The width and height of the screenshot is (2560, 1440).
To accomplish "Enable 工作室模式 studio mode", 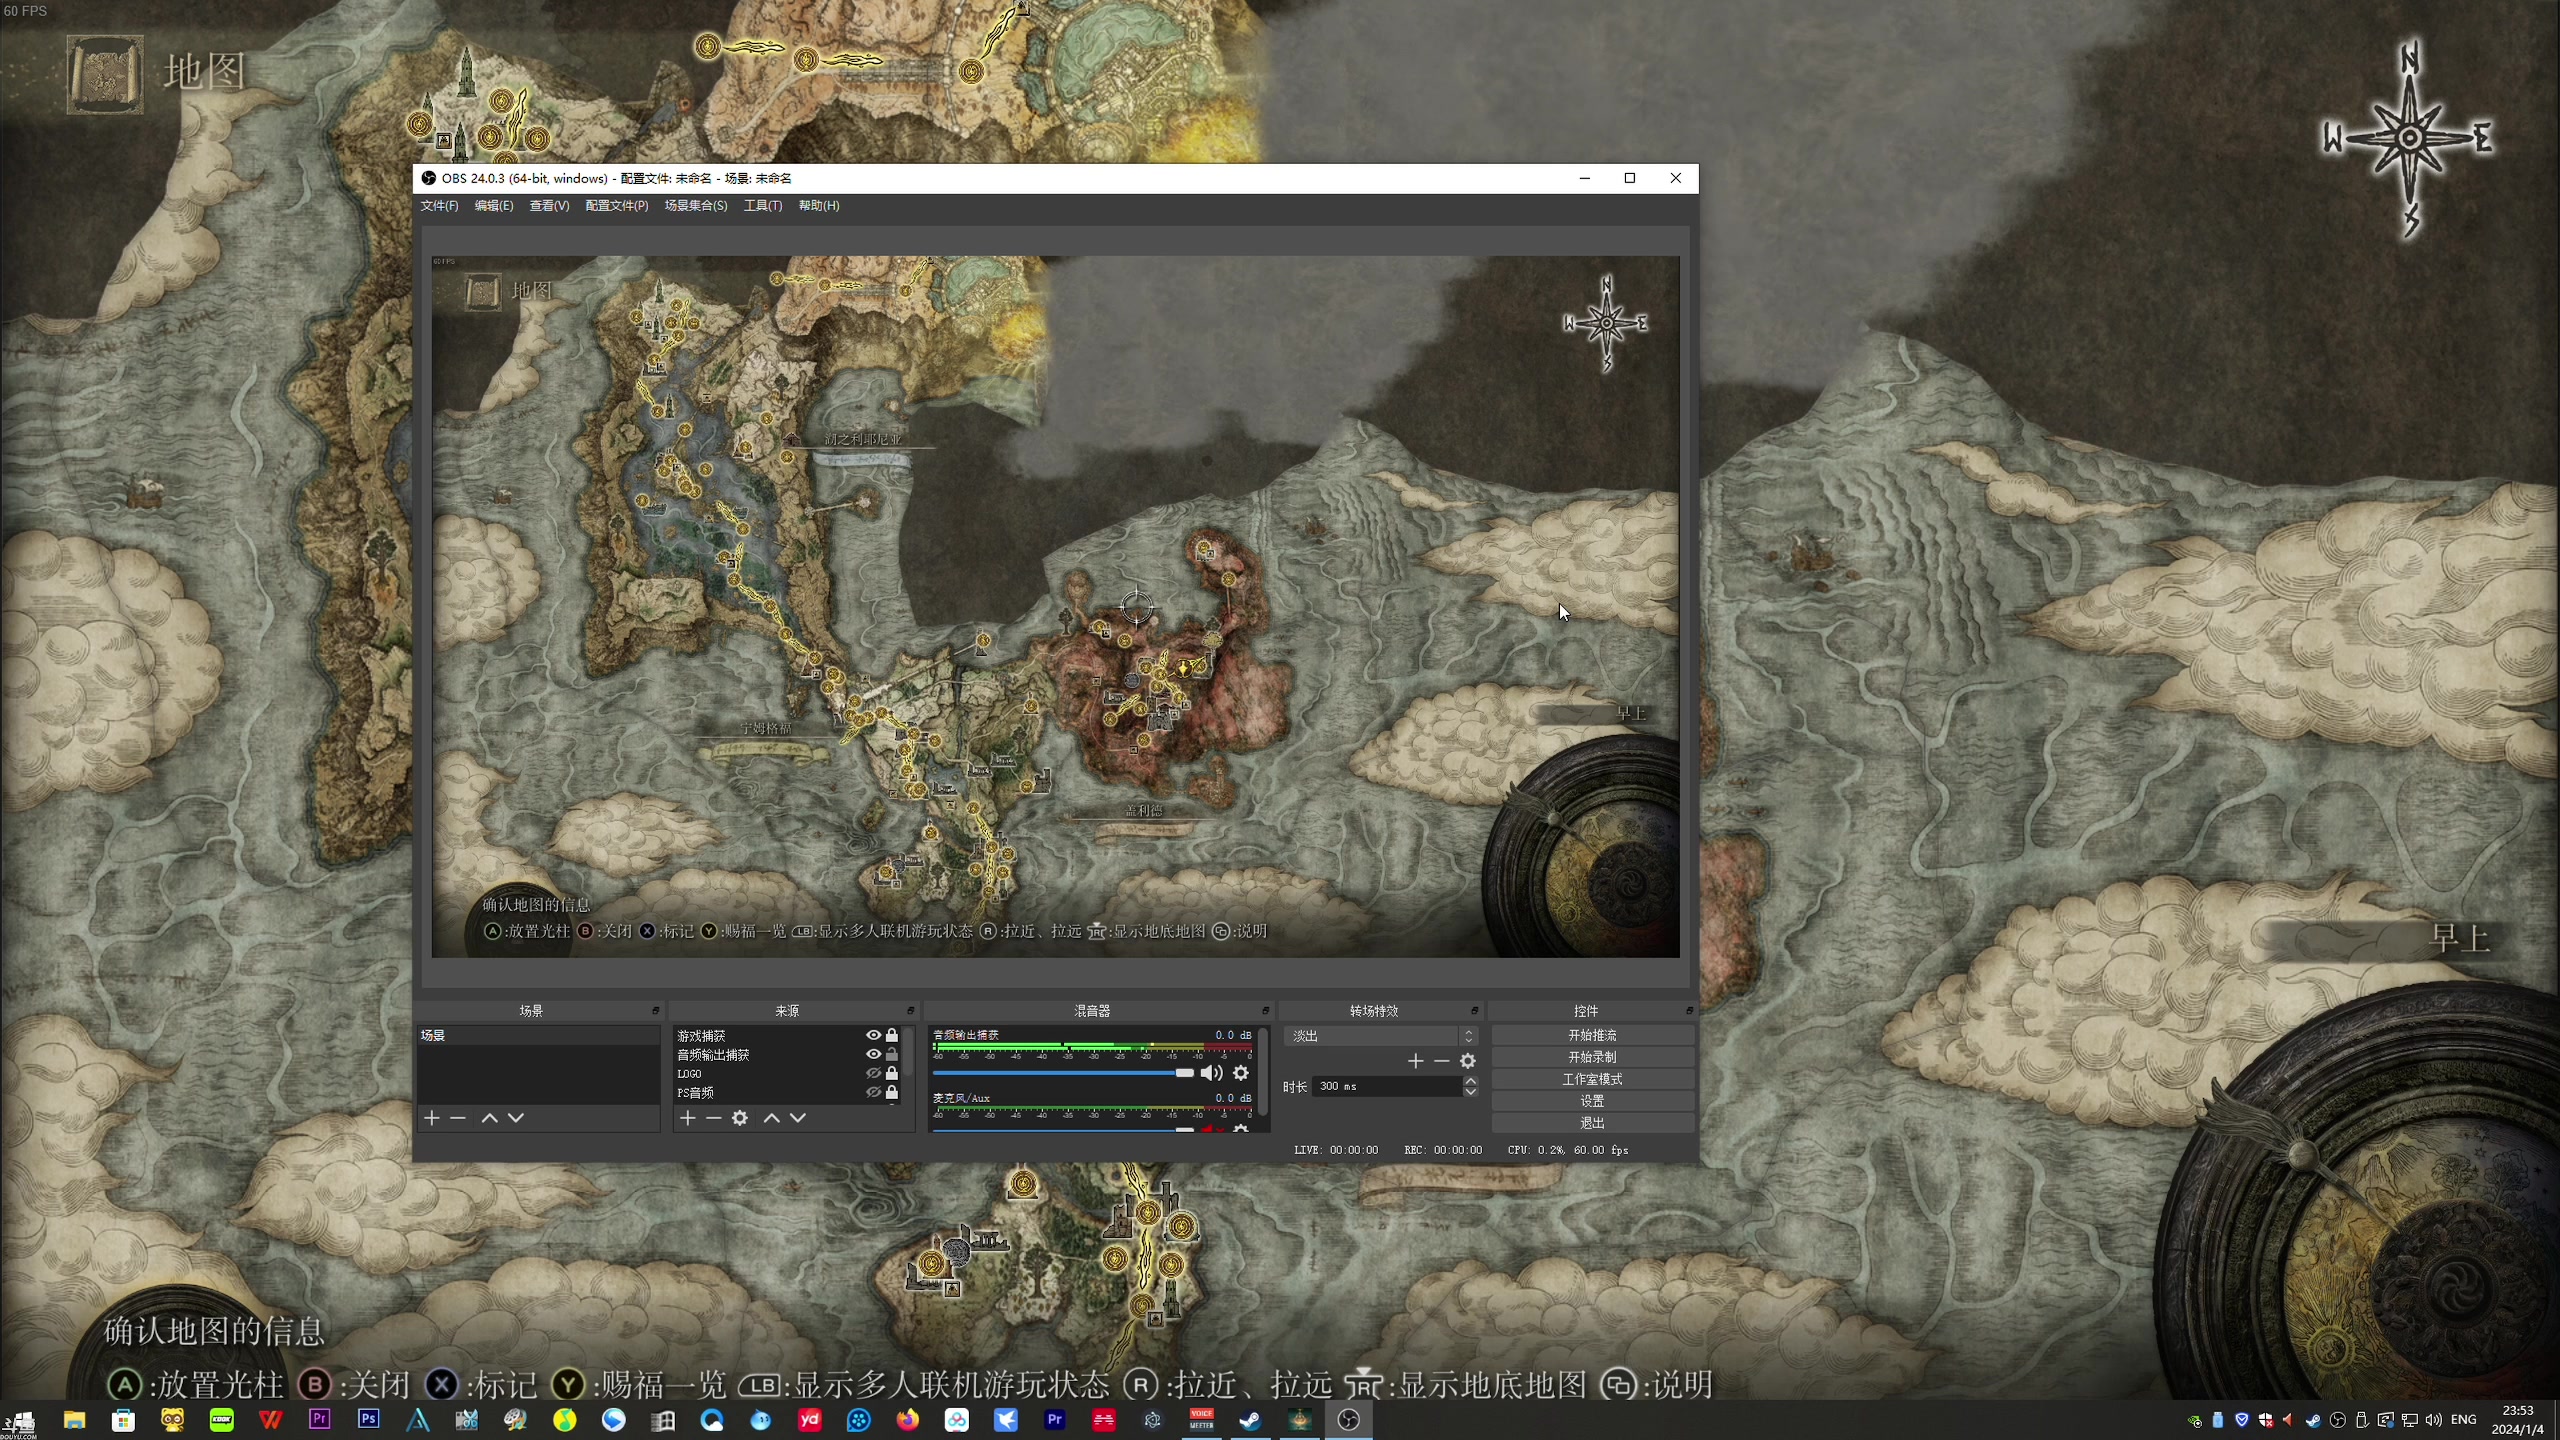I will click(1592, 1080).
